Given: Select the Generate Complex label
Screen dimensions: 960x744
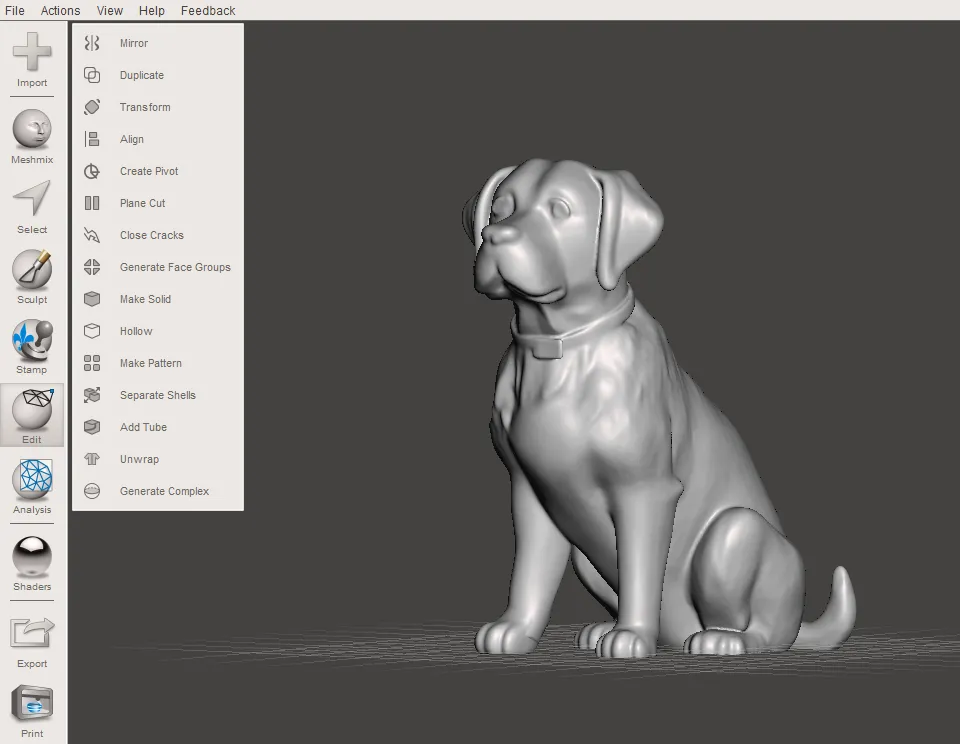Looking at the screenshot, I should [164, 491].
